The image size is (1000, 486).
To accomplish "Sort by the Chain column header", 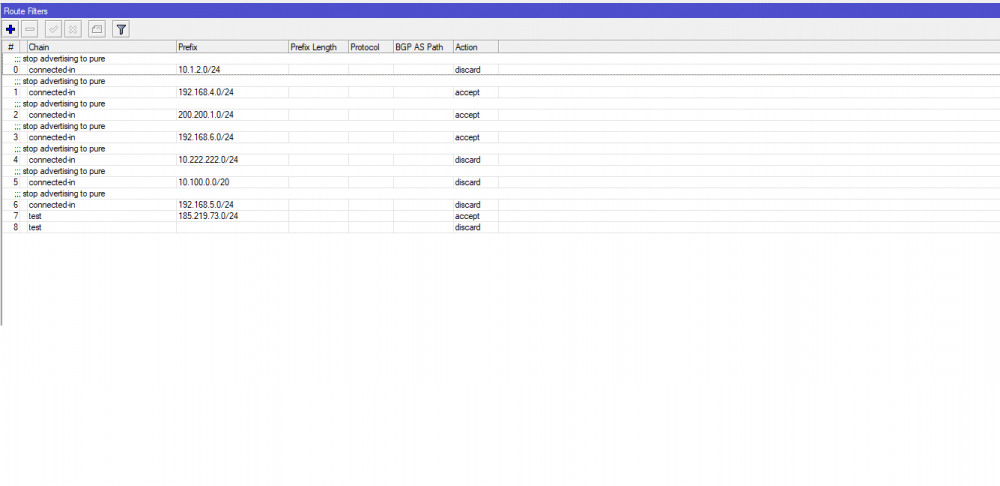I will pos(100,47).
